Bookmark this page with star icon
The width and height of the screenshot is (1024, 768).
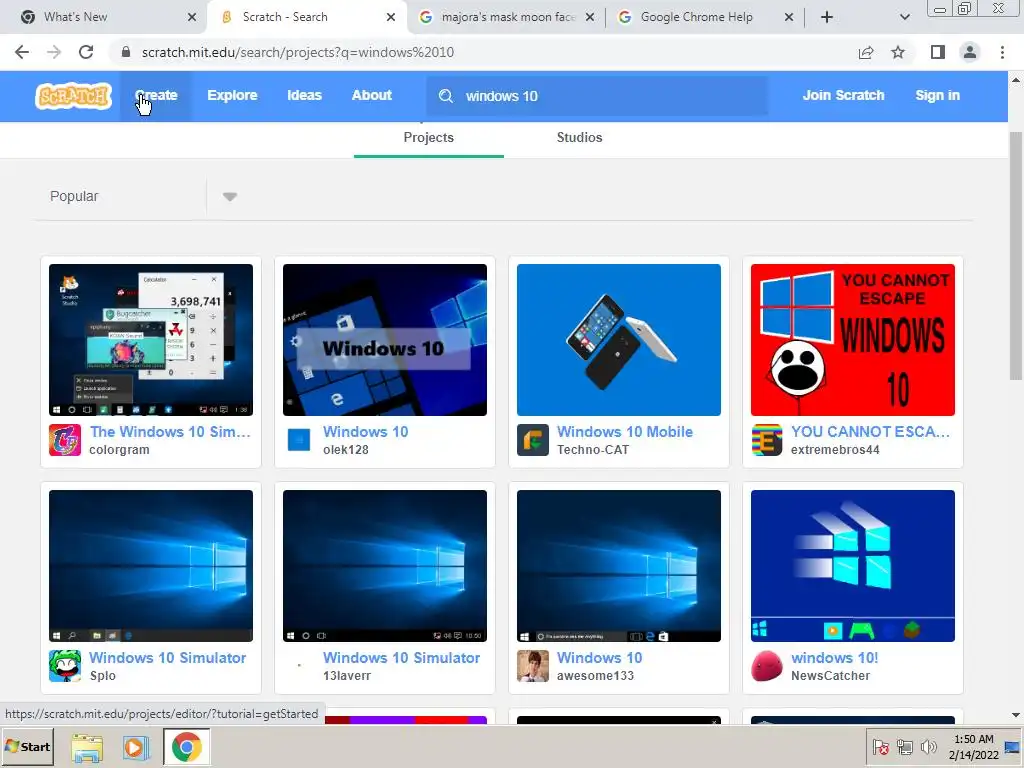tap(898, 52)
